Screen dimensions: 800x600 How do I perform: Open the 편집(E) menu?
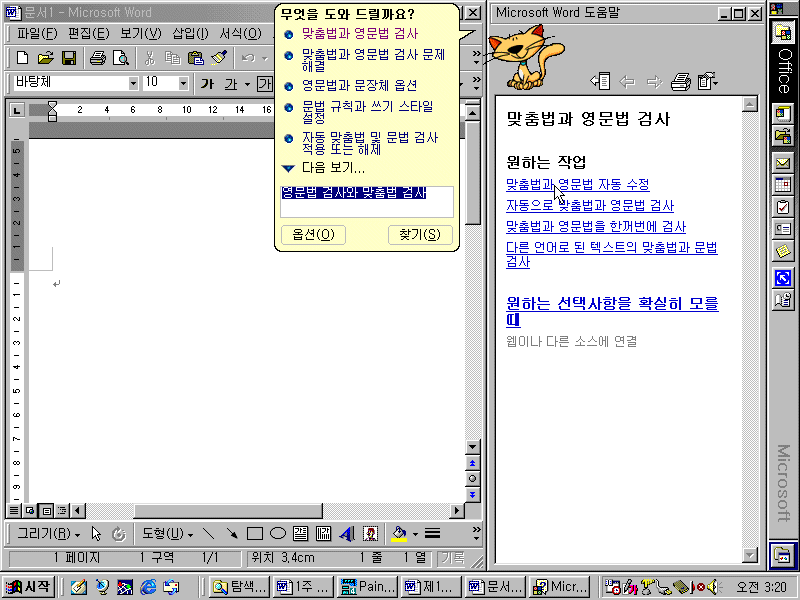click(x=89, y=34)
